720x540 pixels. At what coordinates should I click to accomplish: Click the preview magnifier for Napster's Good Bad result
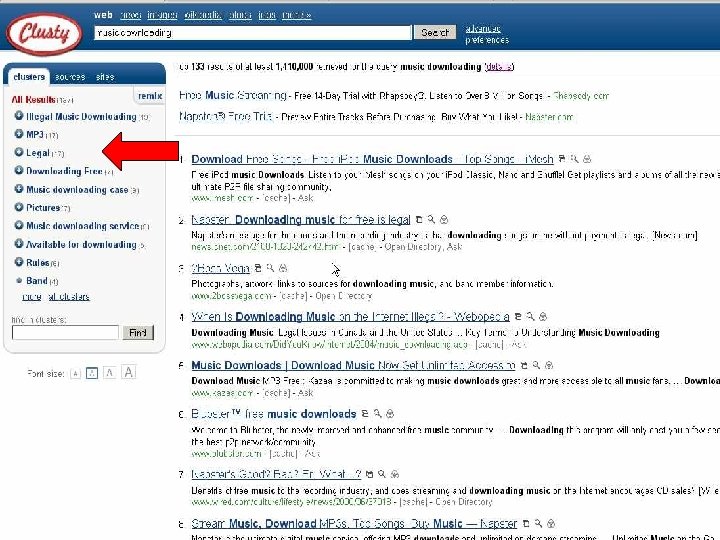382,474
